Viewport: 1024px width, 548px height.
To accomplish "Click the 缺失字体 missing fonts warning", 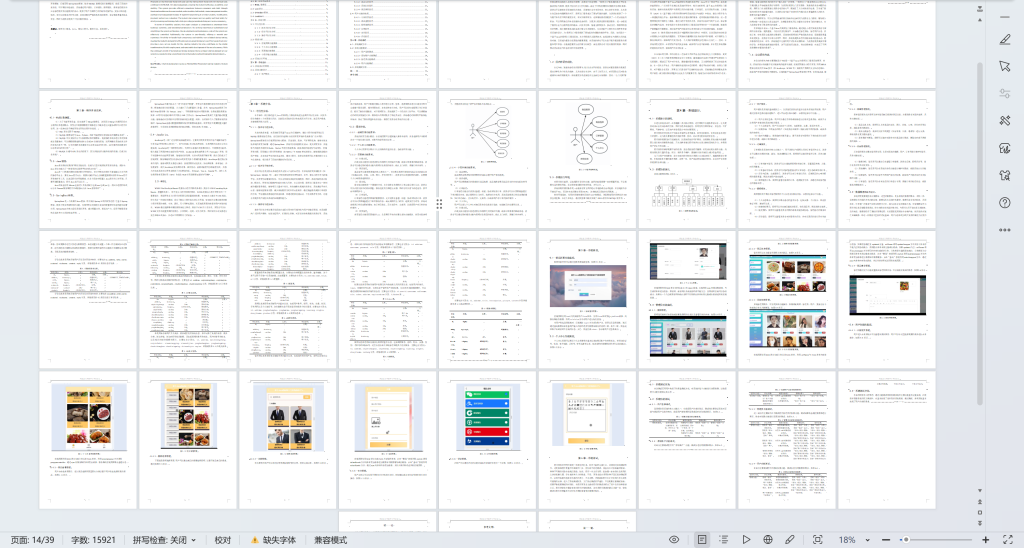I will click(x=273, y=540).
